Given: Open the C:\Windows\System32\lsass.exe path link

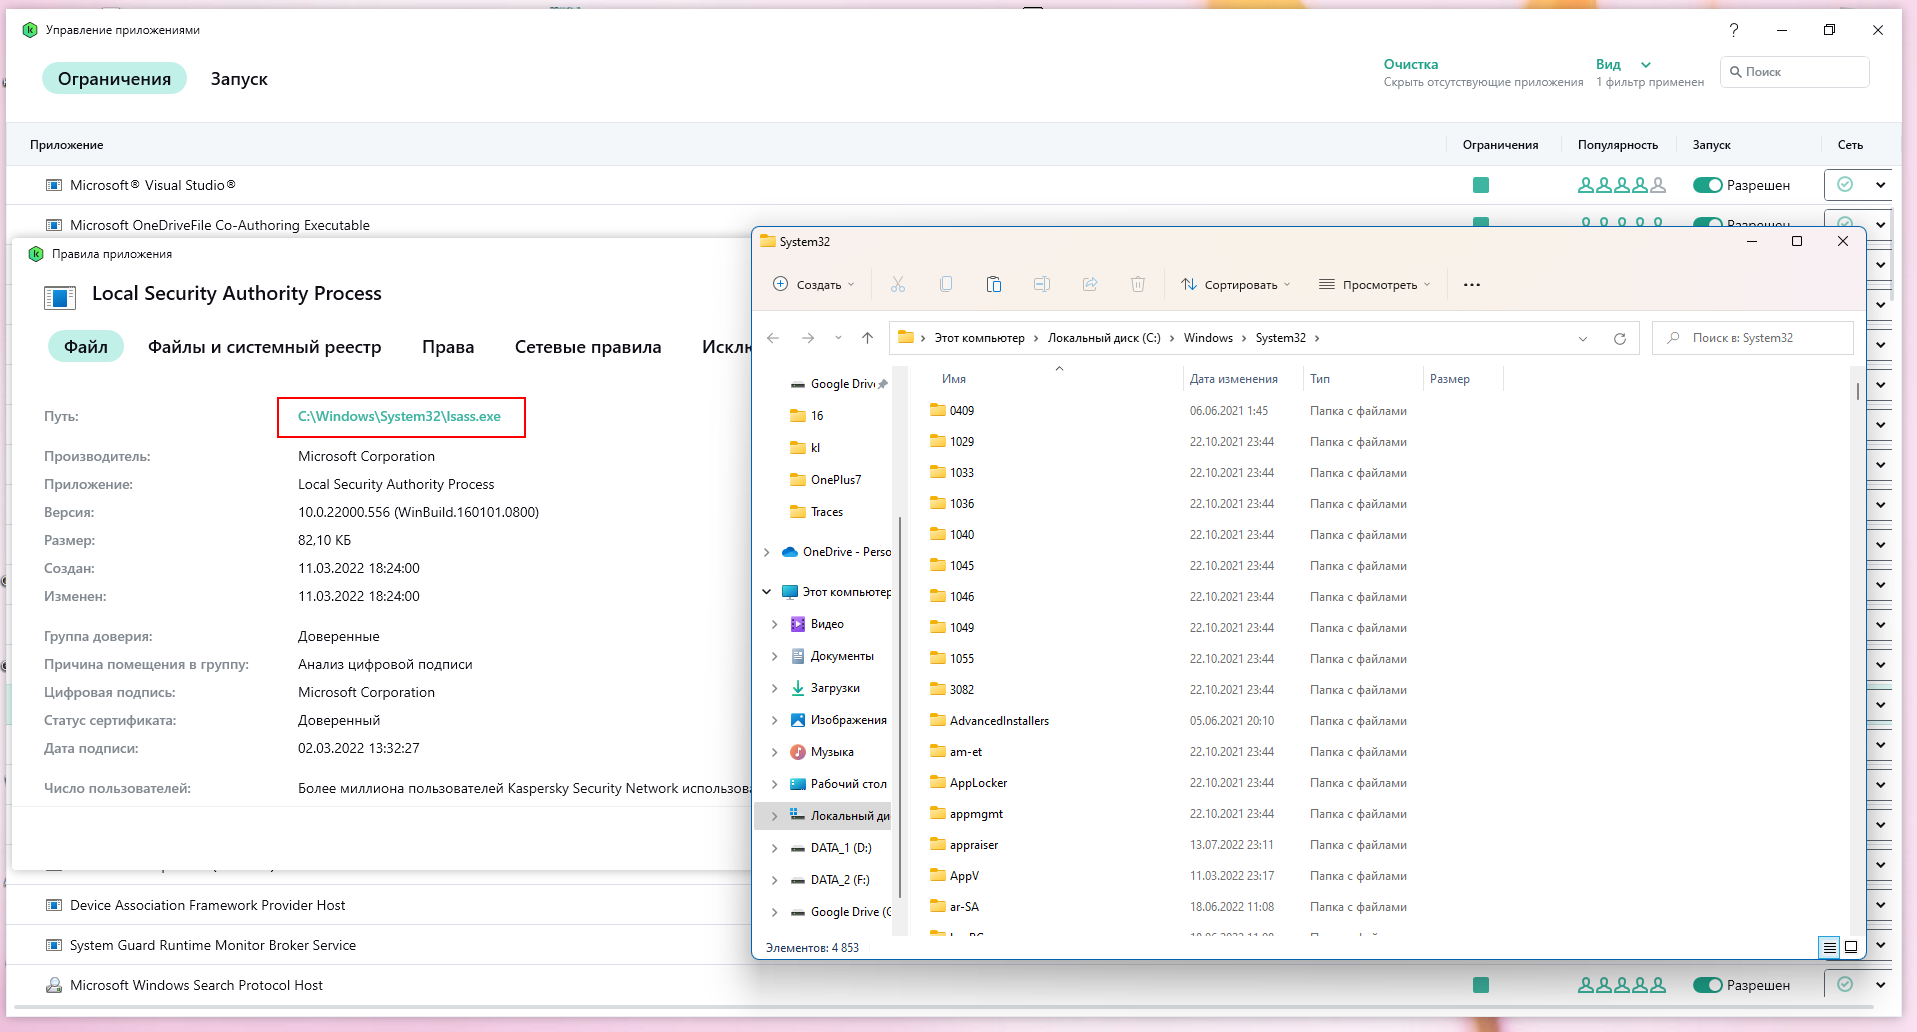Looking at the screenshot, I should pos(399,416).
